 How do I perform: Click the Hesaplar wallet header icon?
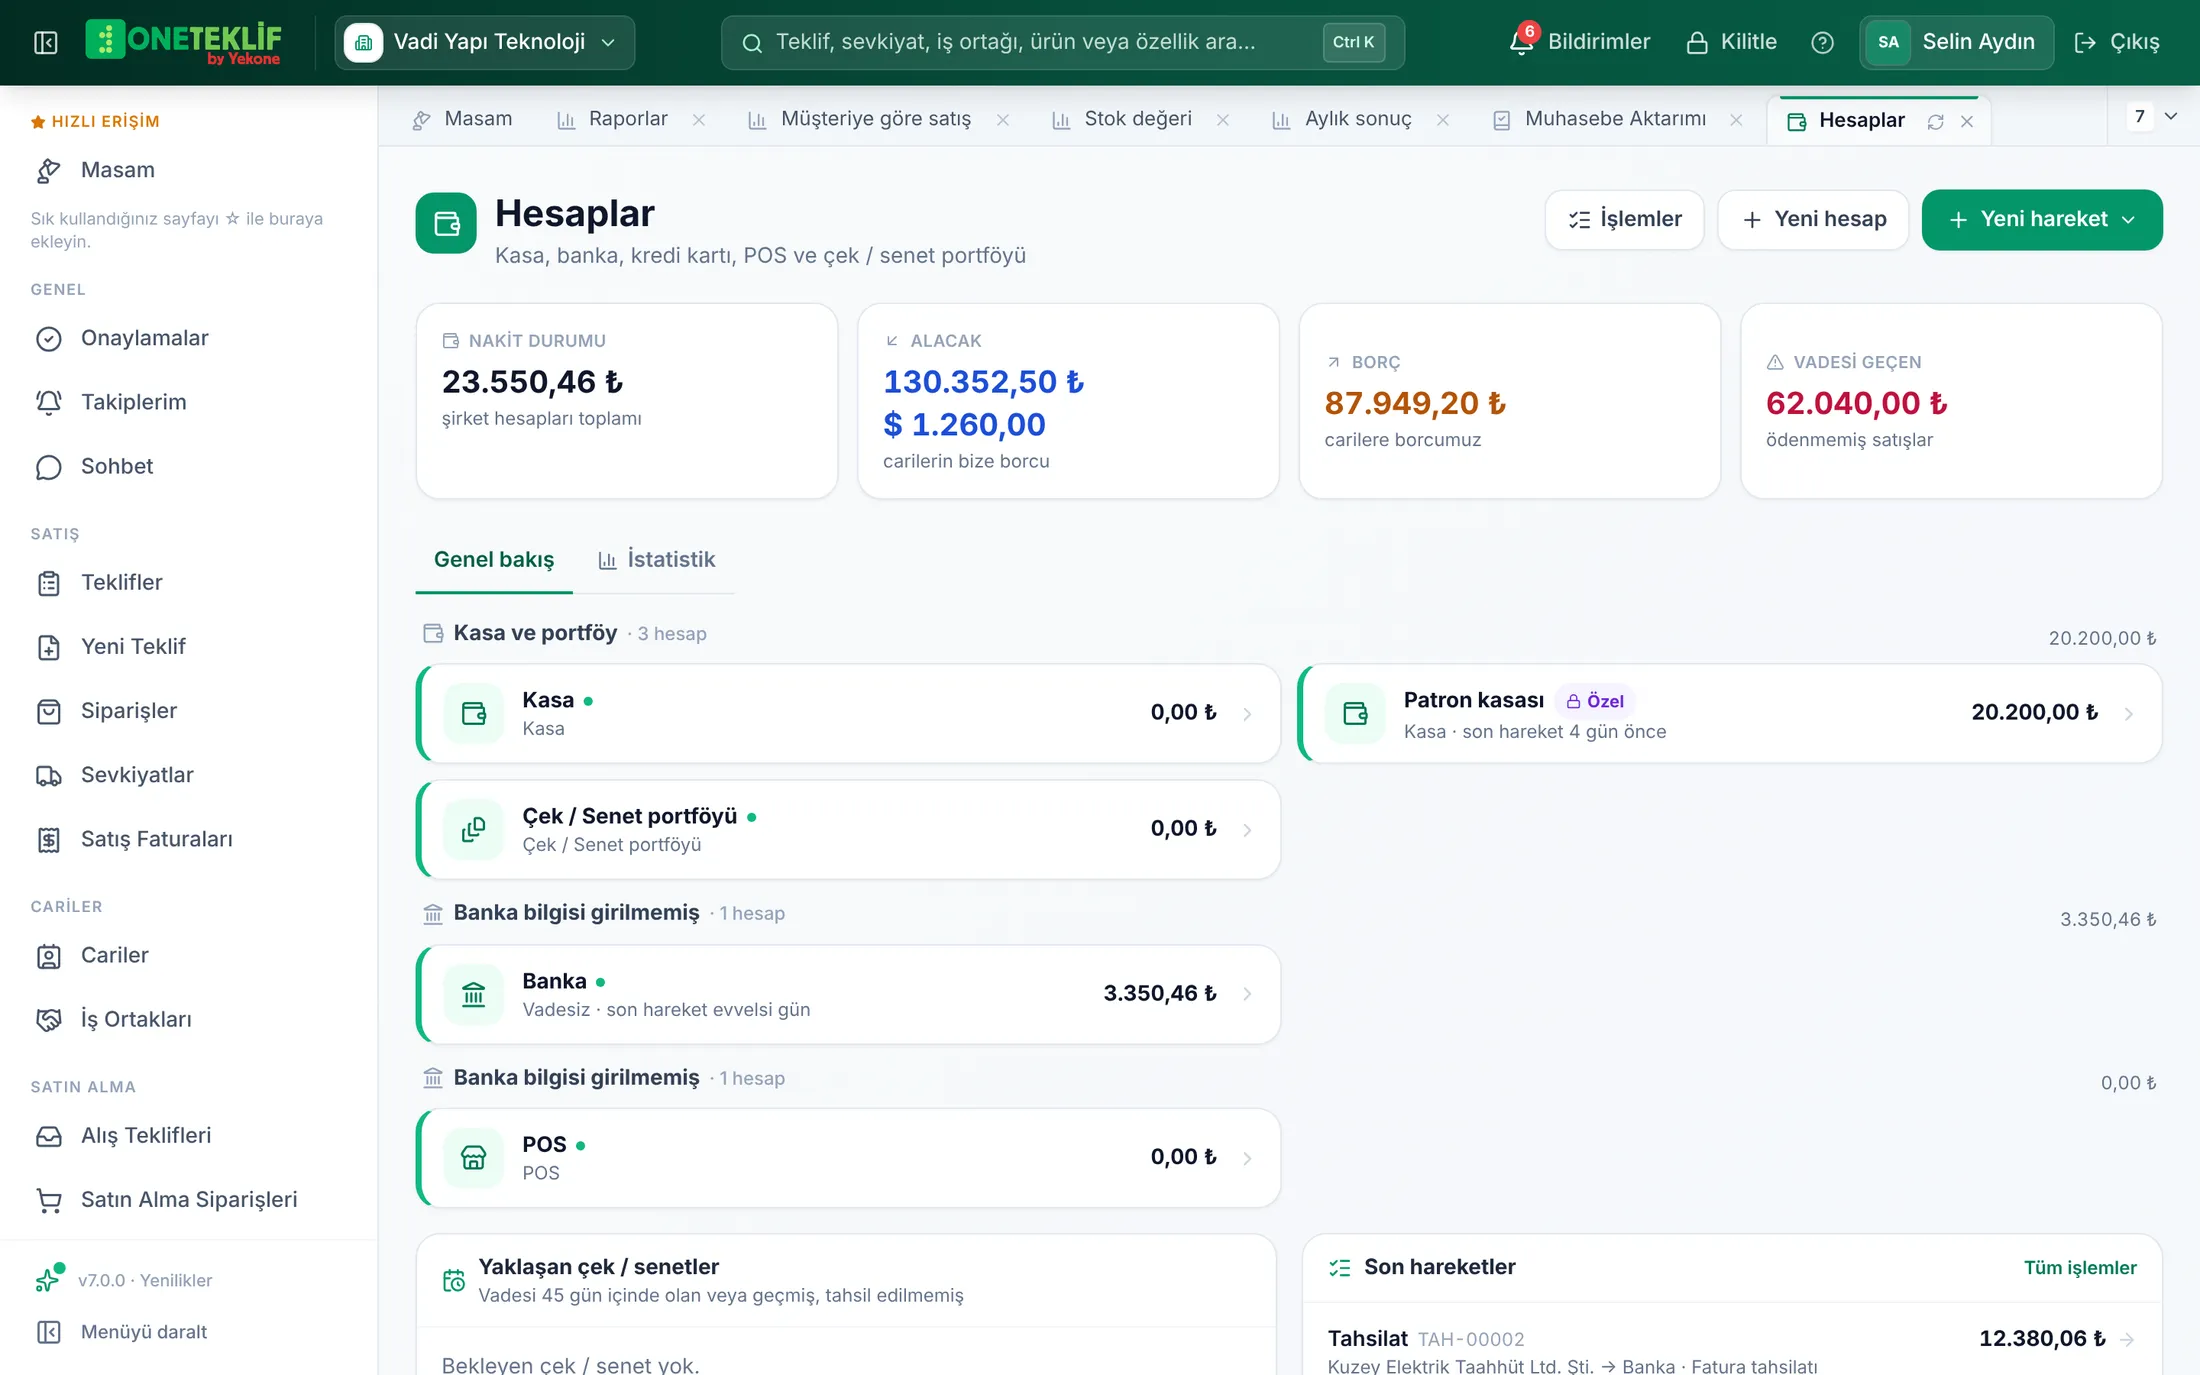pos(446,223)
